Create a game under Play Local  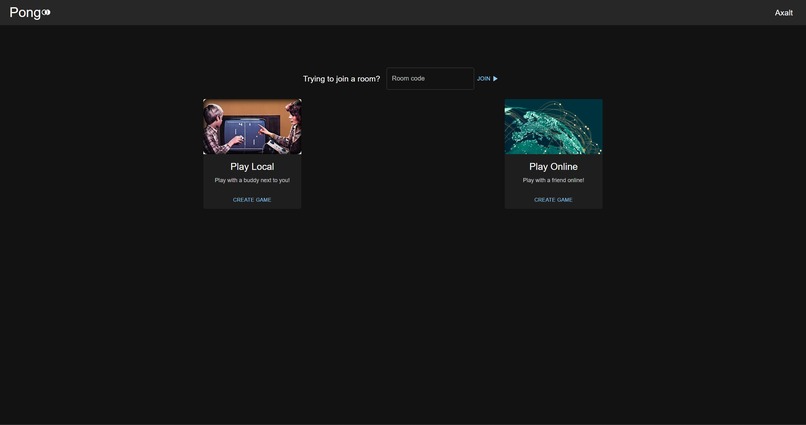(252, 200)
